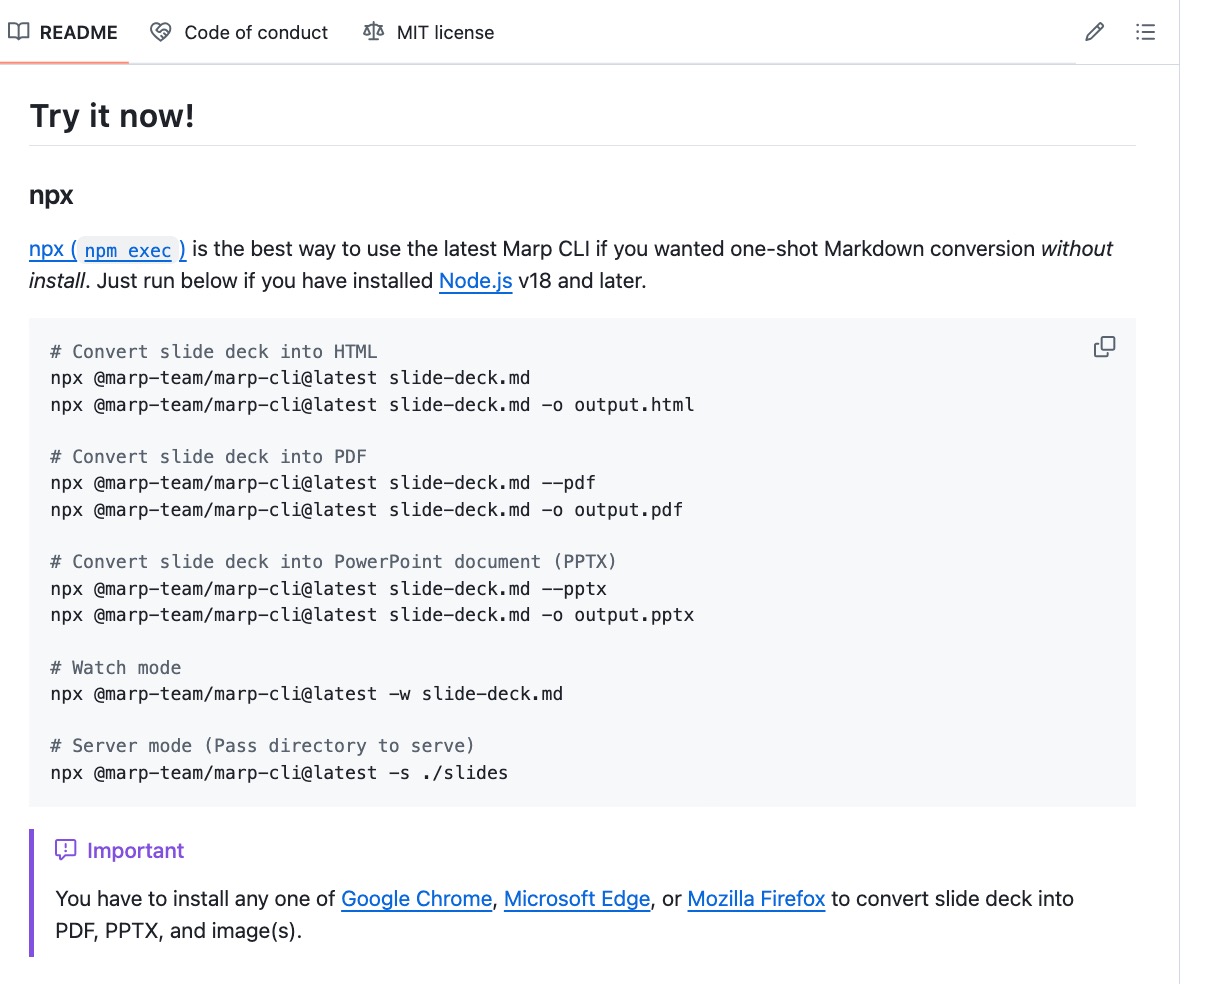Click the Important callout label text
Image resolution: width=1206 pixels, height=984 pixels.
[135, 850]
